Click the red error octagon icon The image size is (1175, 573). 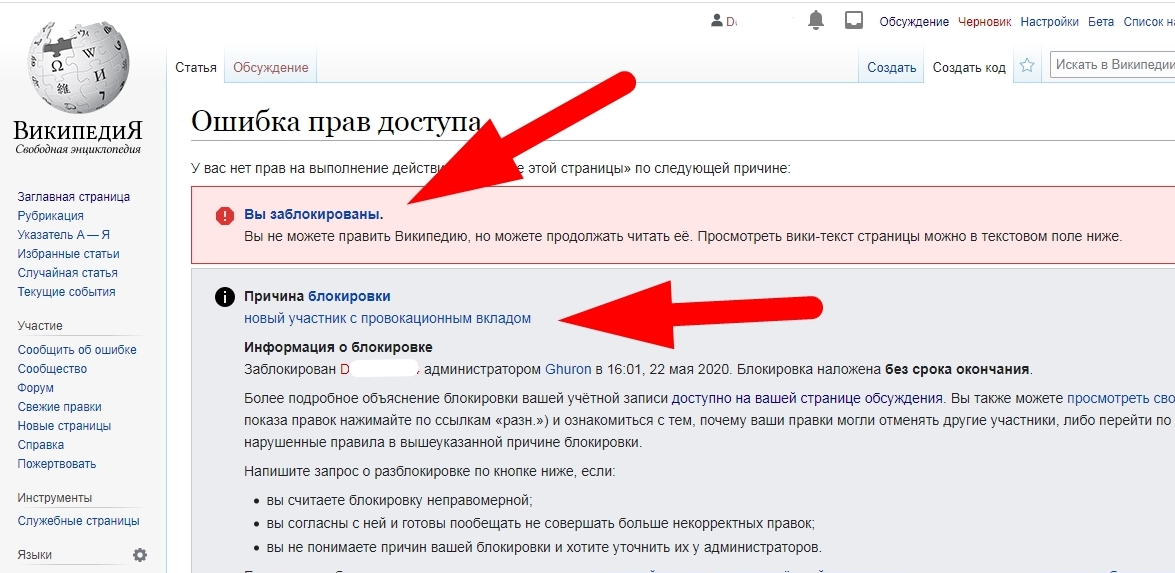pyautogui.click(x=225, y=216)
